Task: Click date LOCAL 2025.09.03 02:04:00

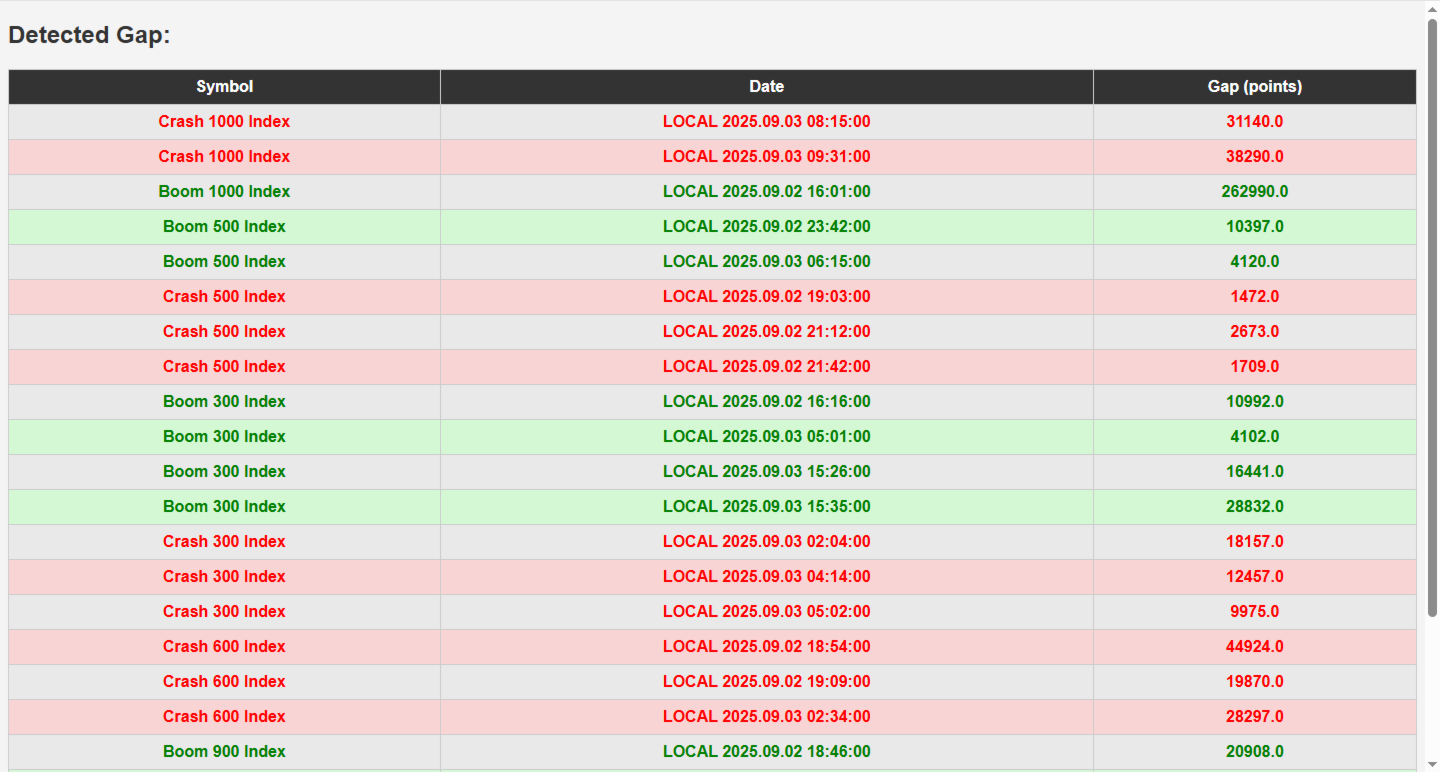Action: point(767,542)
